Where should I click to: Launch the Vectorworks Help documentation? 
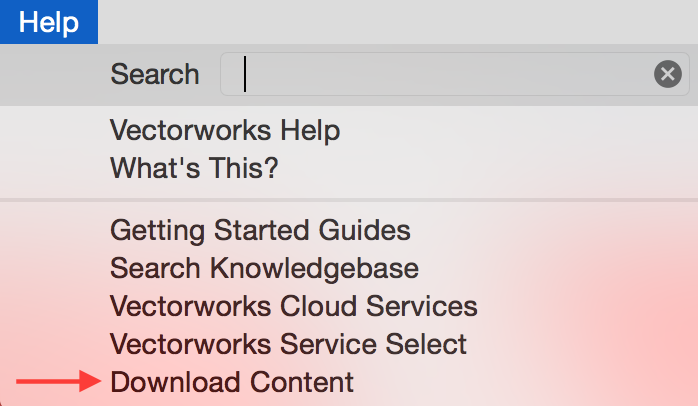(x=225, y=131)
